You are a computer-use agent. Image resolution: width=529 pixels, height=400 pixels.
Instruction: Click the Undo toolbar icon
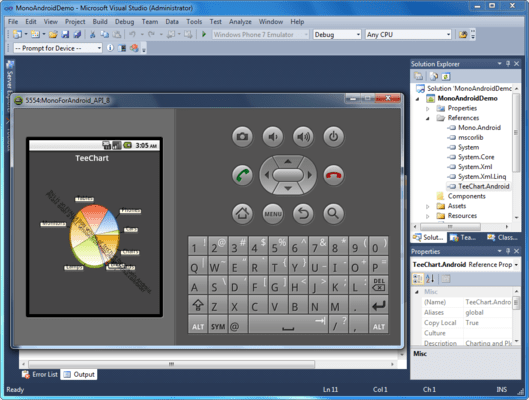pos(132,34)
